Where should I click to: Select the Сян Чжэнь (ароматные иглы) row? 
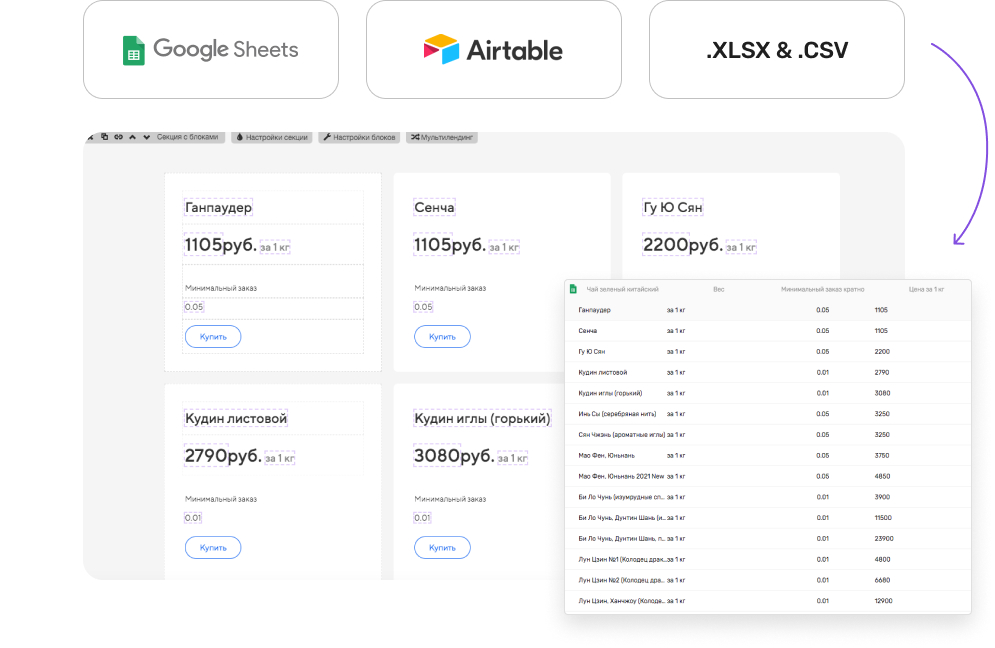(768, 435)
